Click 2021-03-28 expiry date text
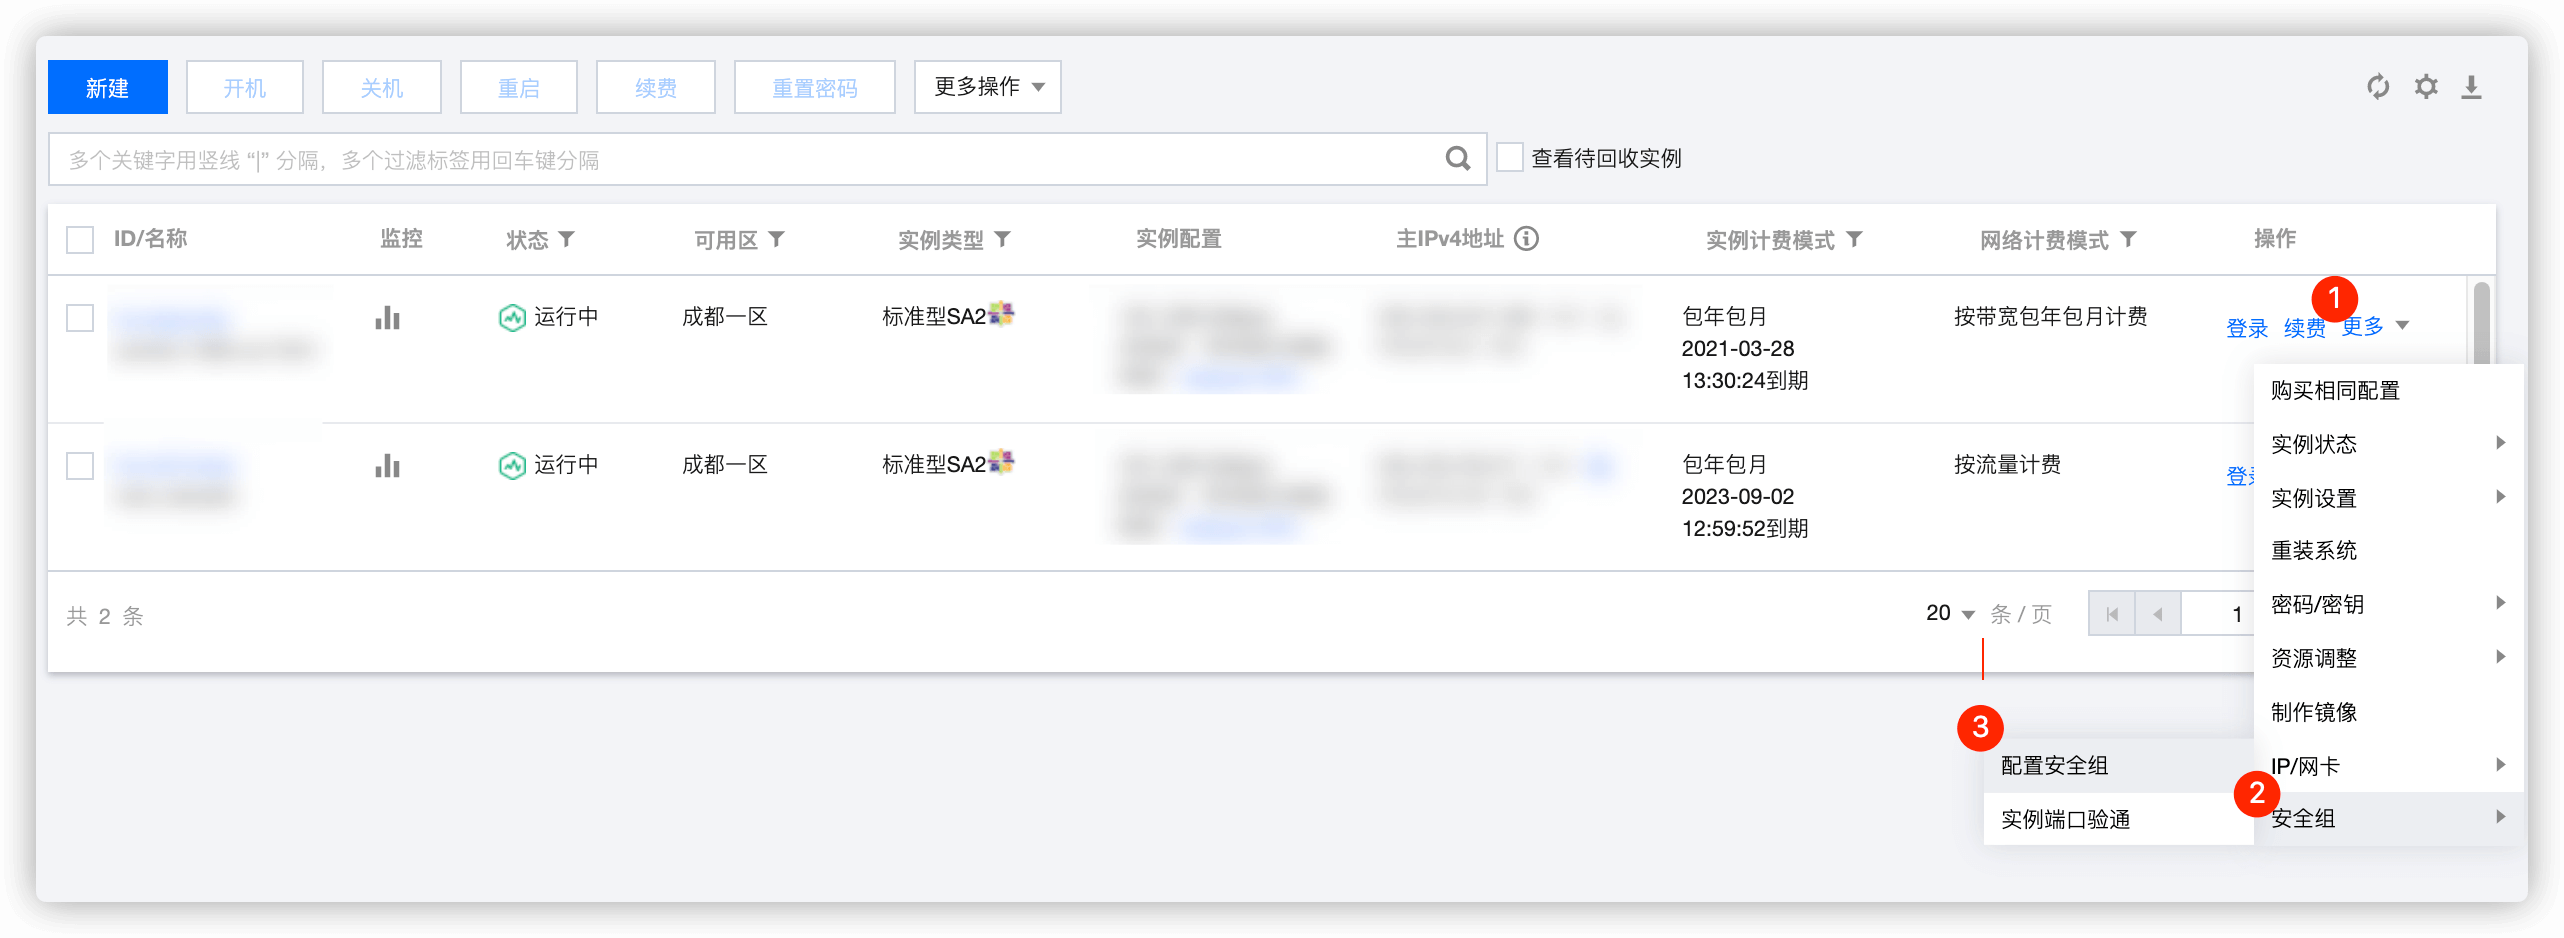 (x=1738, y=348)
